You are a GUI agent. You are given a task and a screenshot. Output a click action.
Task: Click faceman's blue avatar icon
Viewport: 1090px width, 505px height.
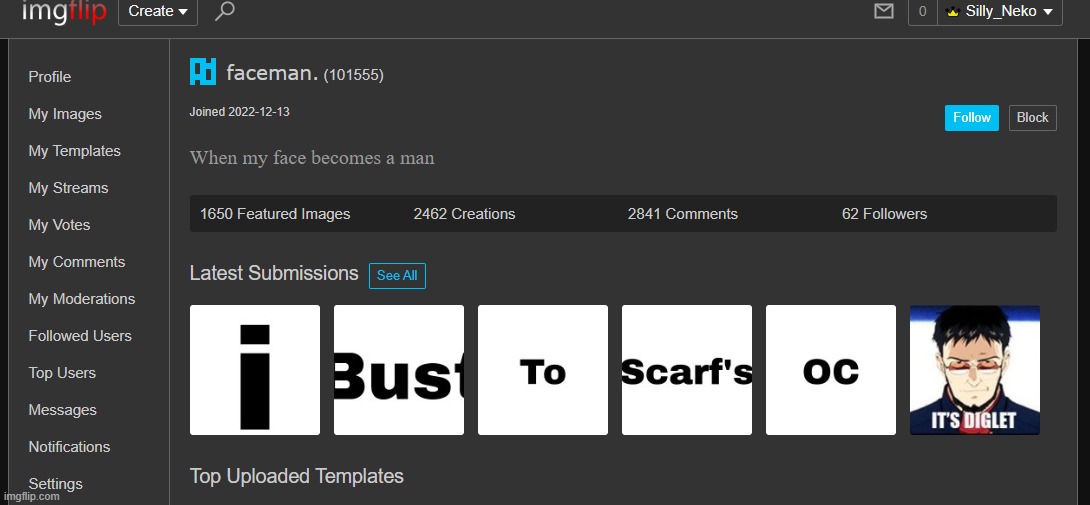coord(203,72)
